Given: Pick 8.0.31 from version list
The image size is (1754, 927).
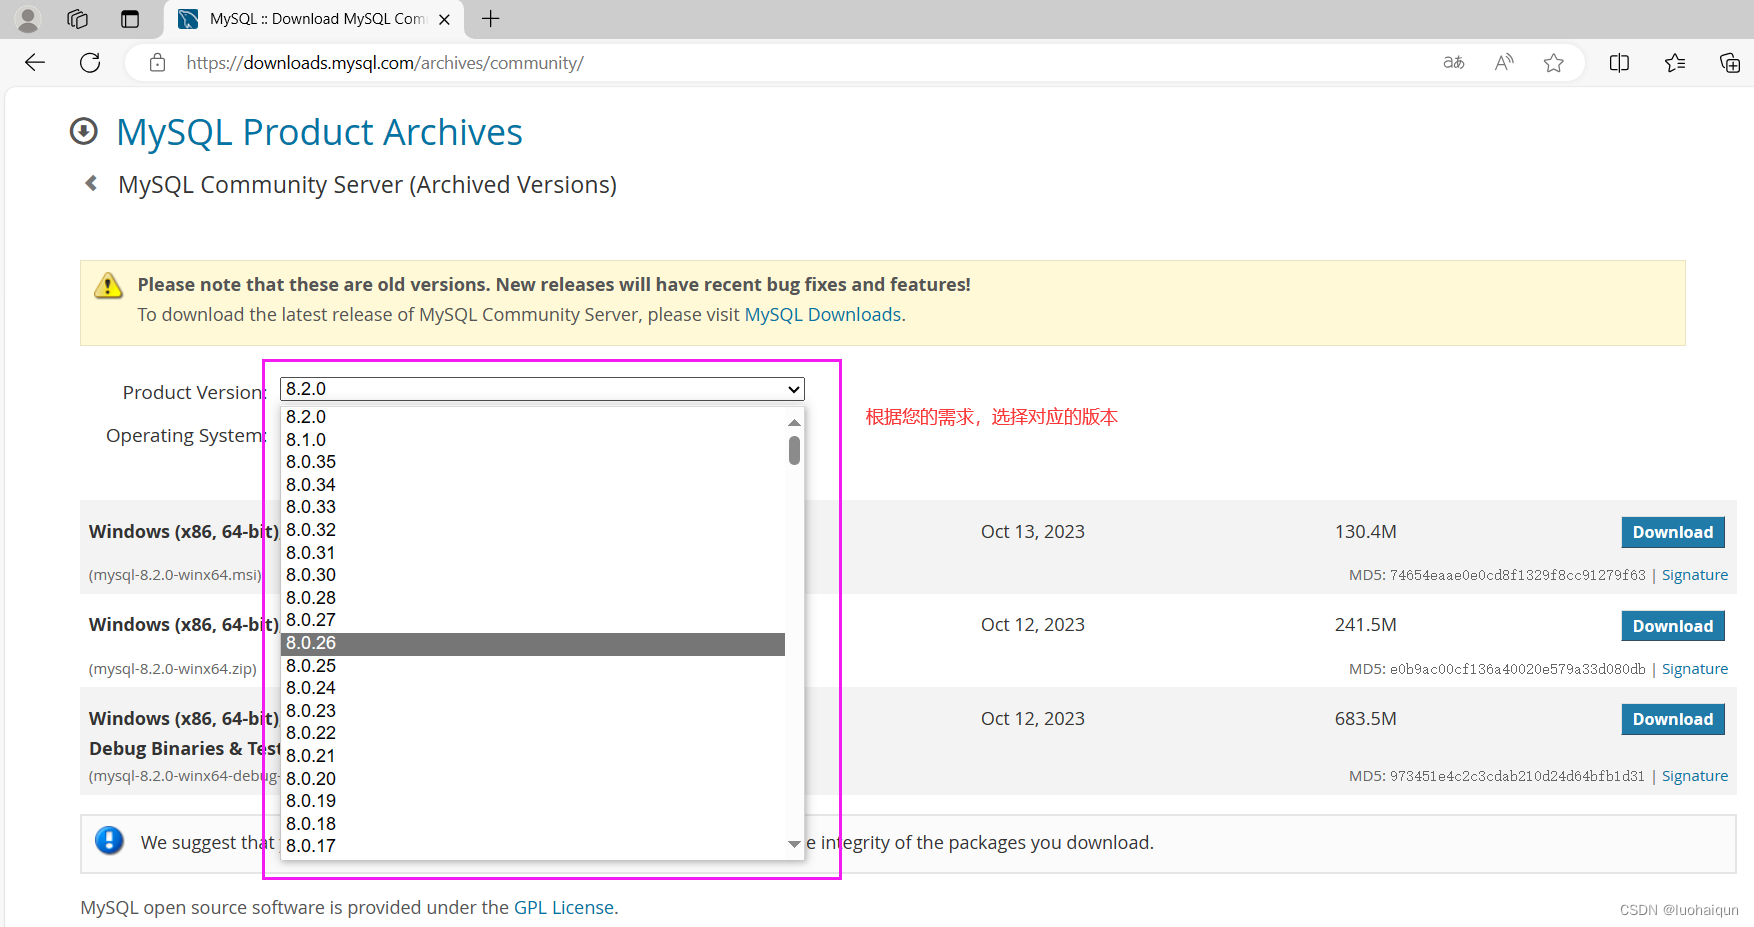Looking at the screenshot, I should [535, 553].
